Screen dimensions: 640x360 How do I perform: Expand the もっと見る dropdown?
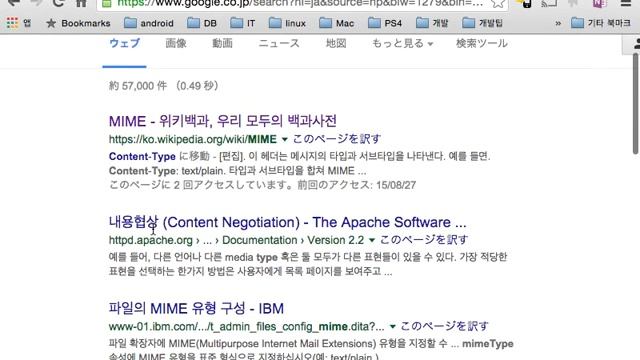(402, 43)
